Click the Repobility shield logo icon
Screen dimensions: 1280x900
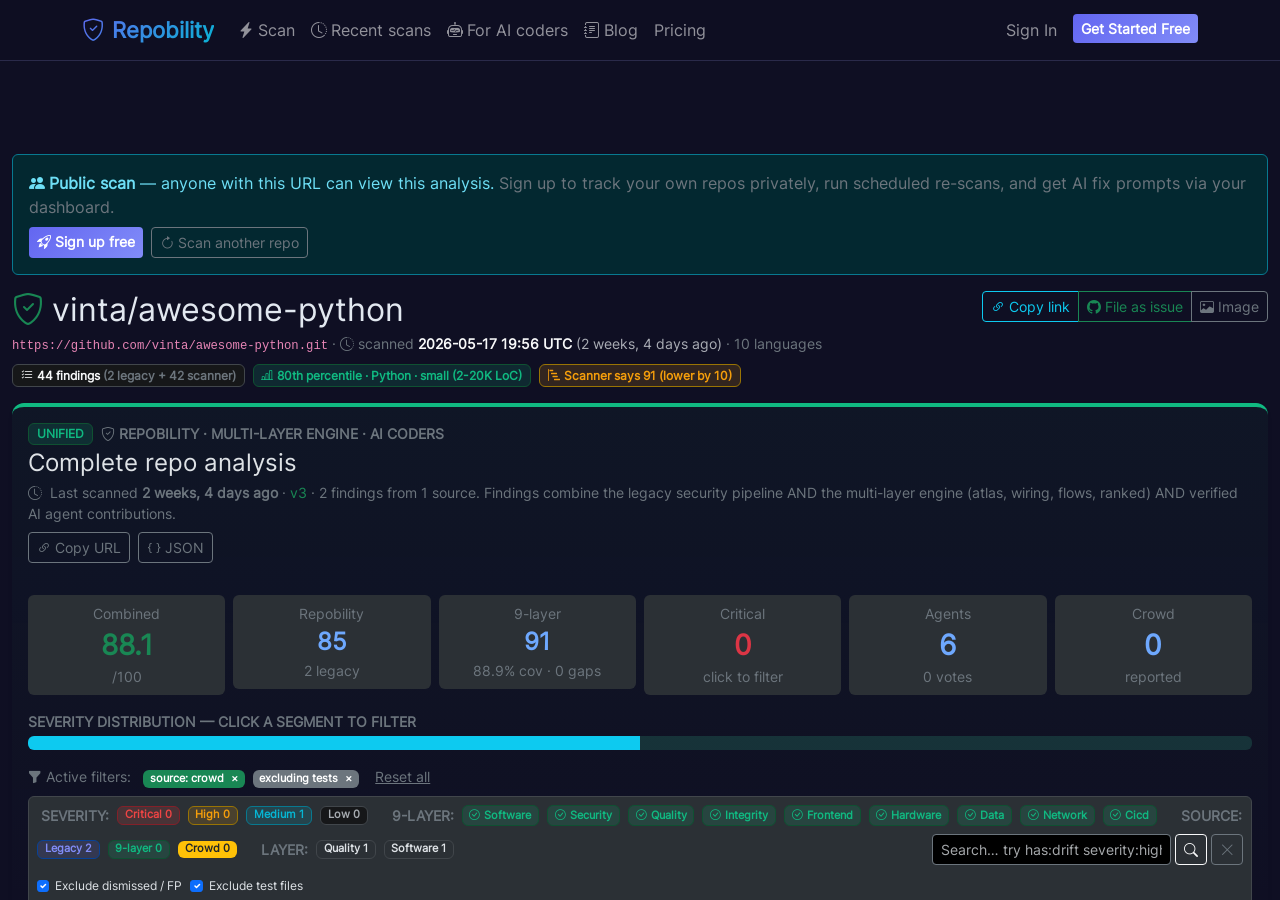click(93, 30)
